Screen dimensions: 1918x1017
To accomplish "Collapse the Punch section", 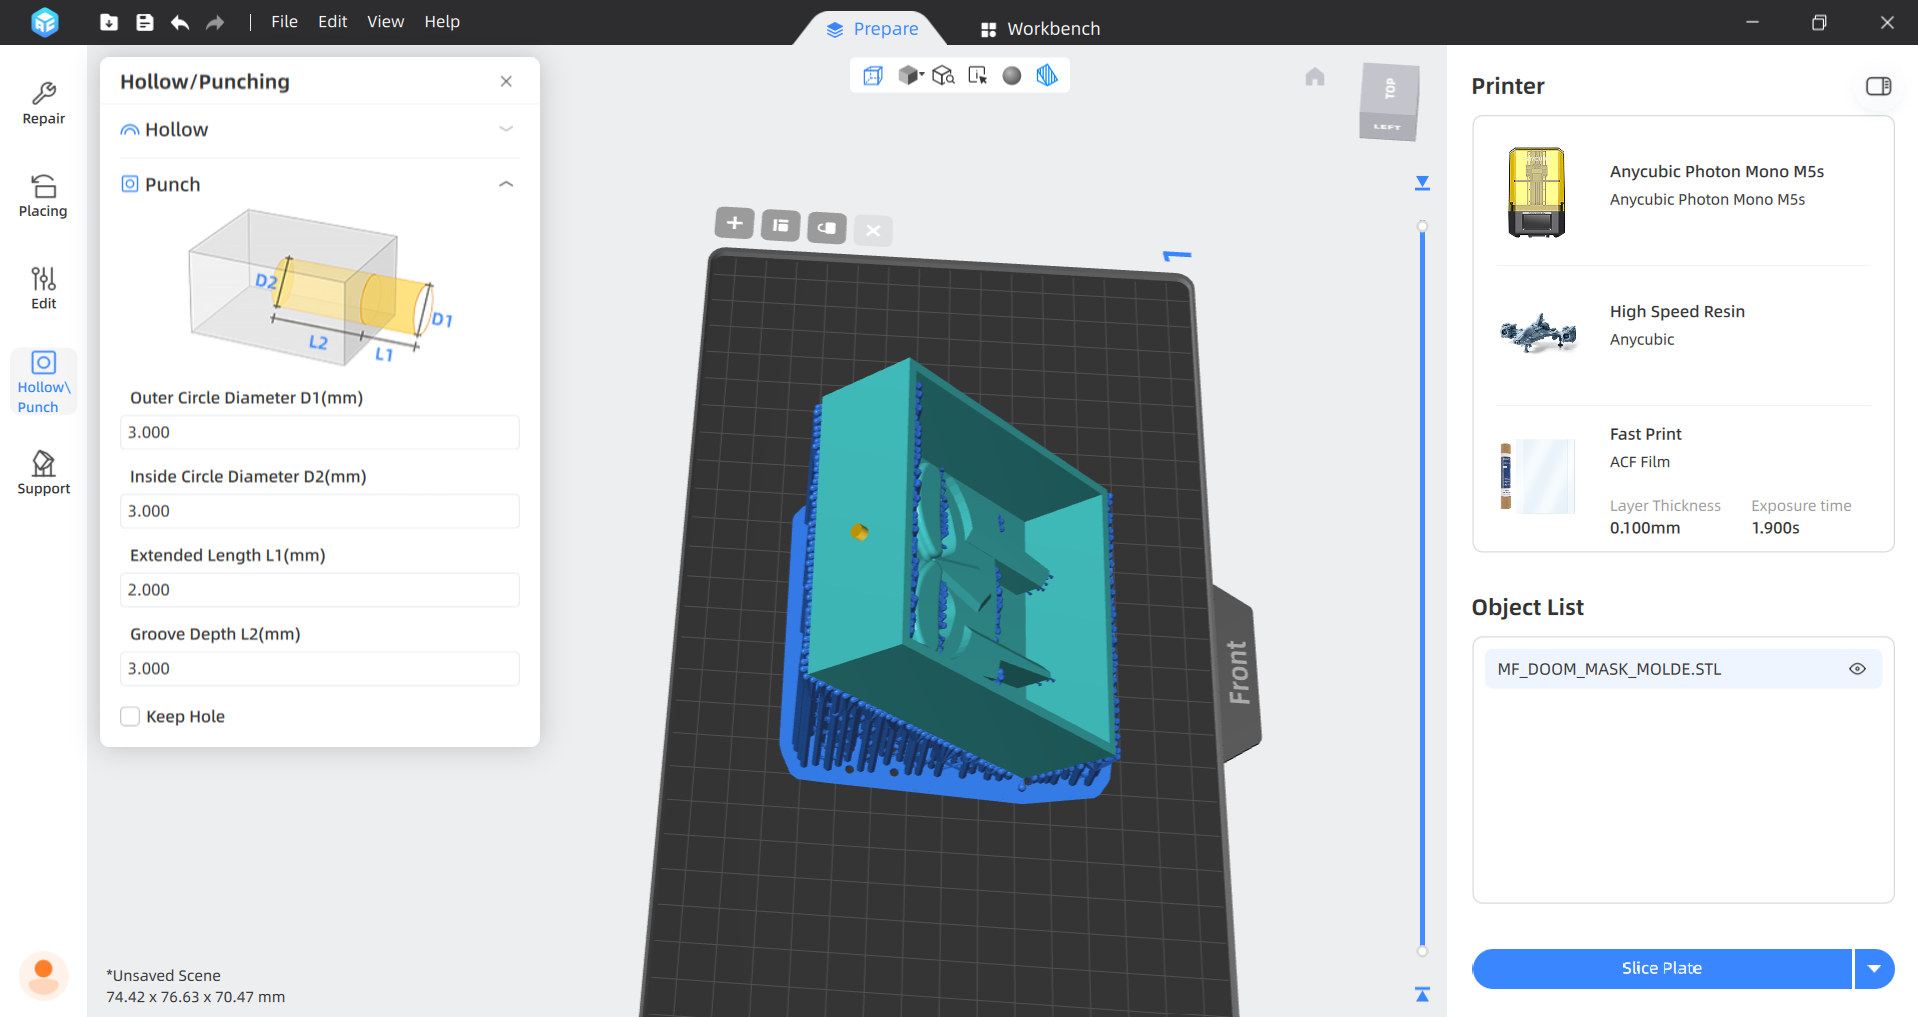I will pyautogui.click(x=506, y=184).
